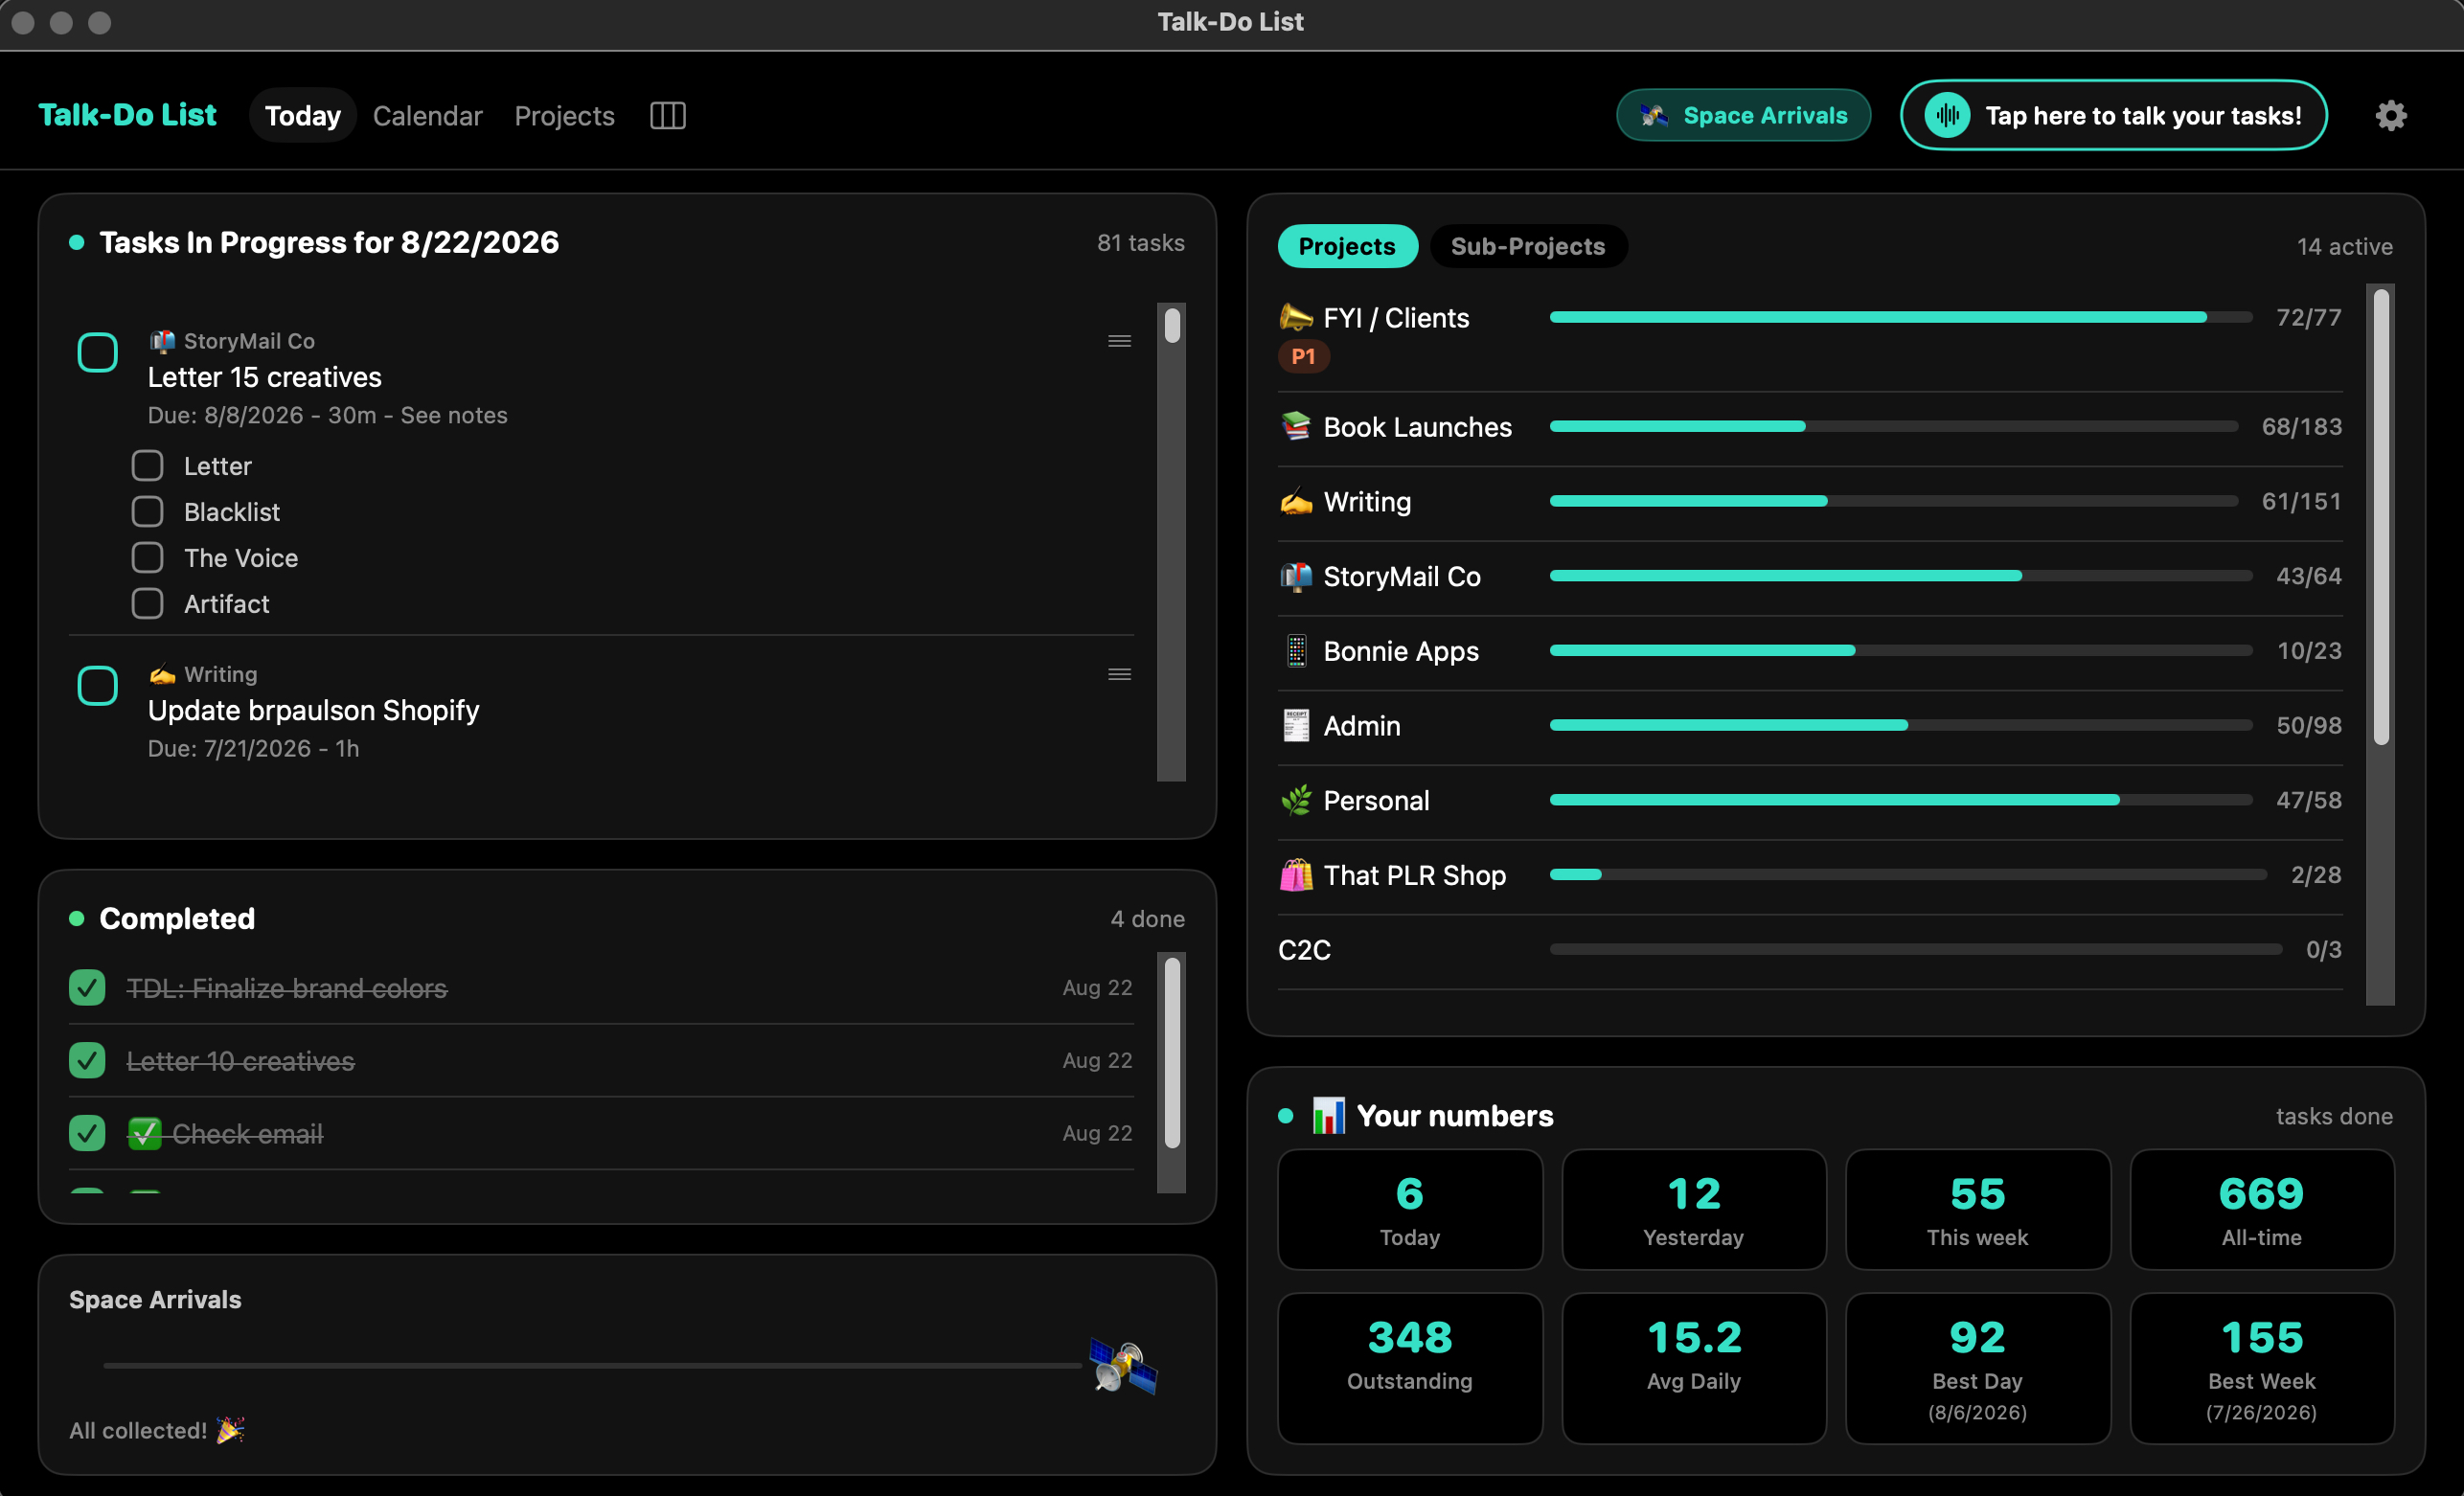Click the mailbox icon above Letter 15 creatives
The image size is (2464, 1496).
coord(162,341)
